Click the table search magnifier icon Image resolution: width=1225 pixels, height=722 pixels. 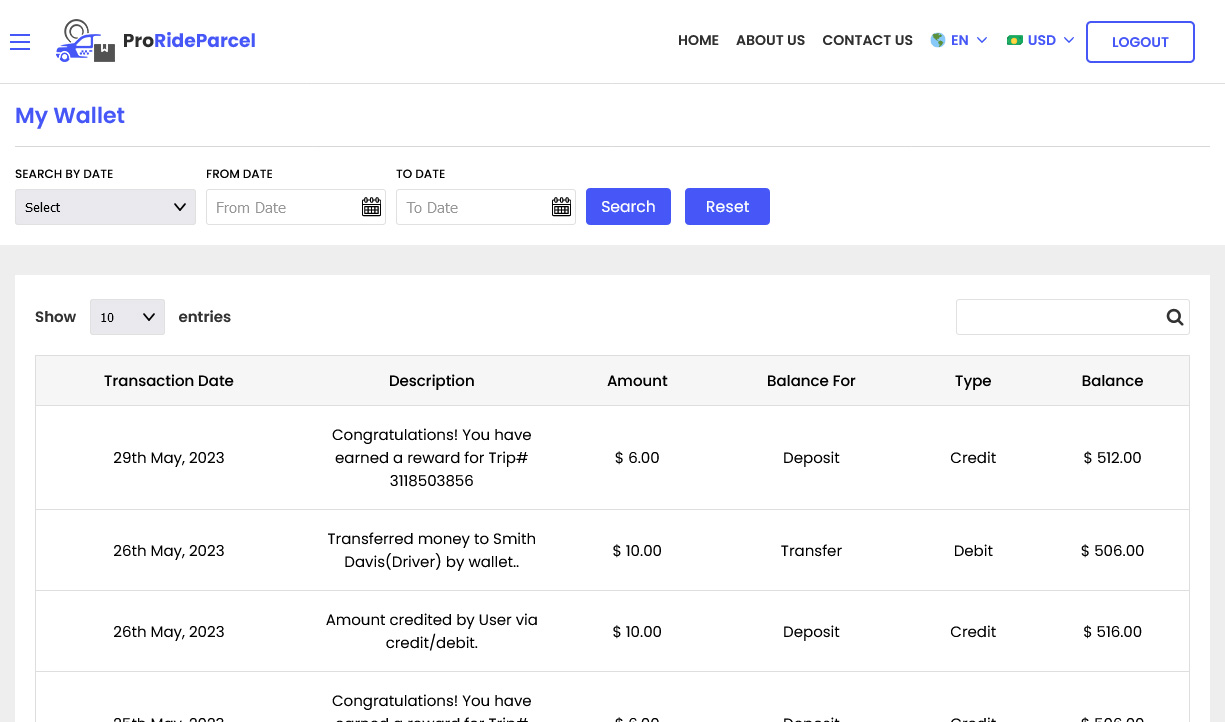(1175, 317)
